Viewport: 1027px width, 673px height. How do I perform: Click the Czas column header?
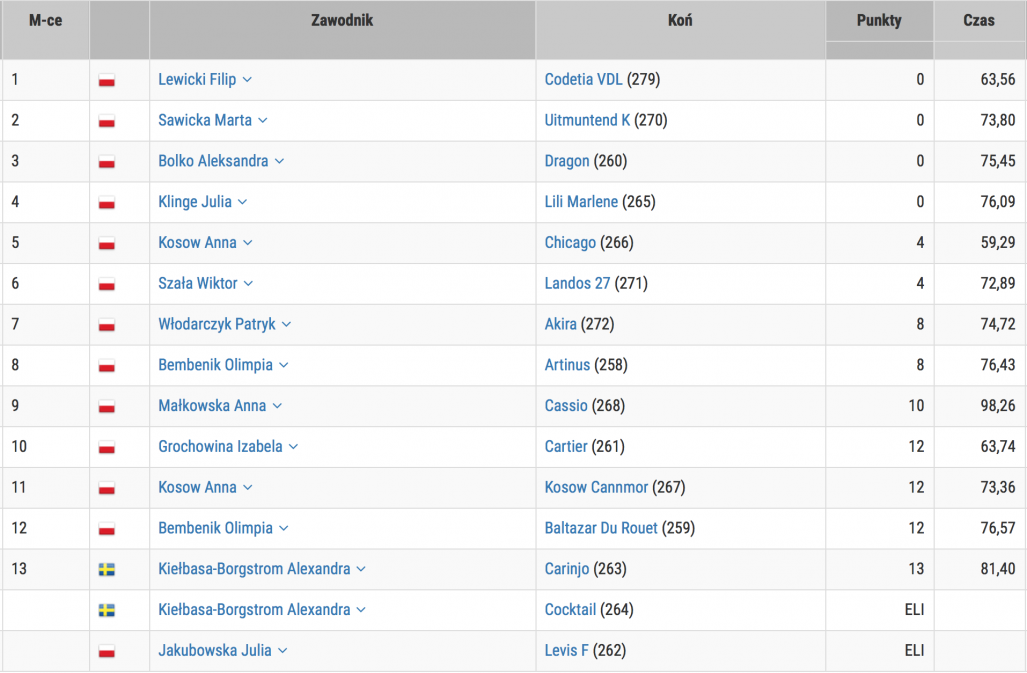[x=978, y=20]
